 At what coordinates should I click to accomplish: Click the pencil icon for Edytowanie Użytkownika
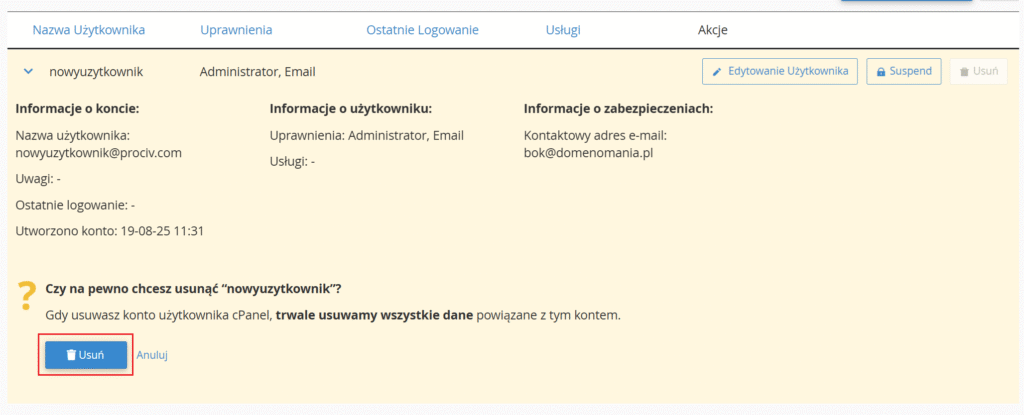[x=716, y=72]
